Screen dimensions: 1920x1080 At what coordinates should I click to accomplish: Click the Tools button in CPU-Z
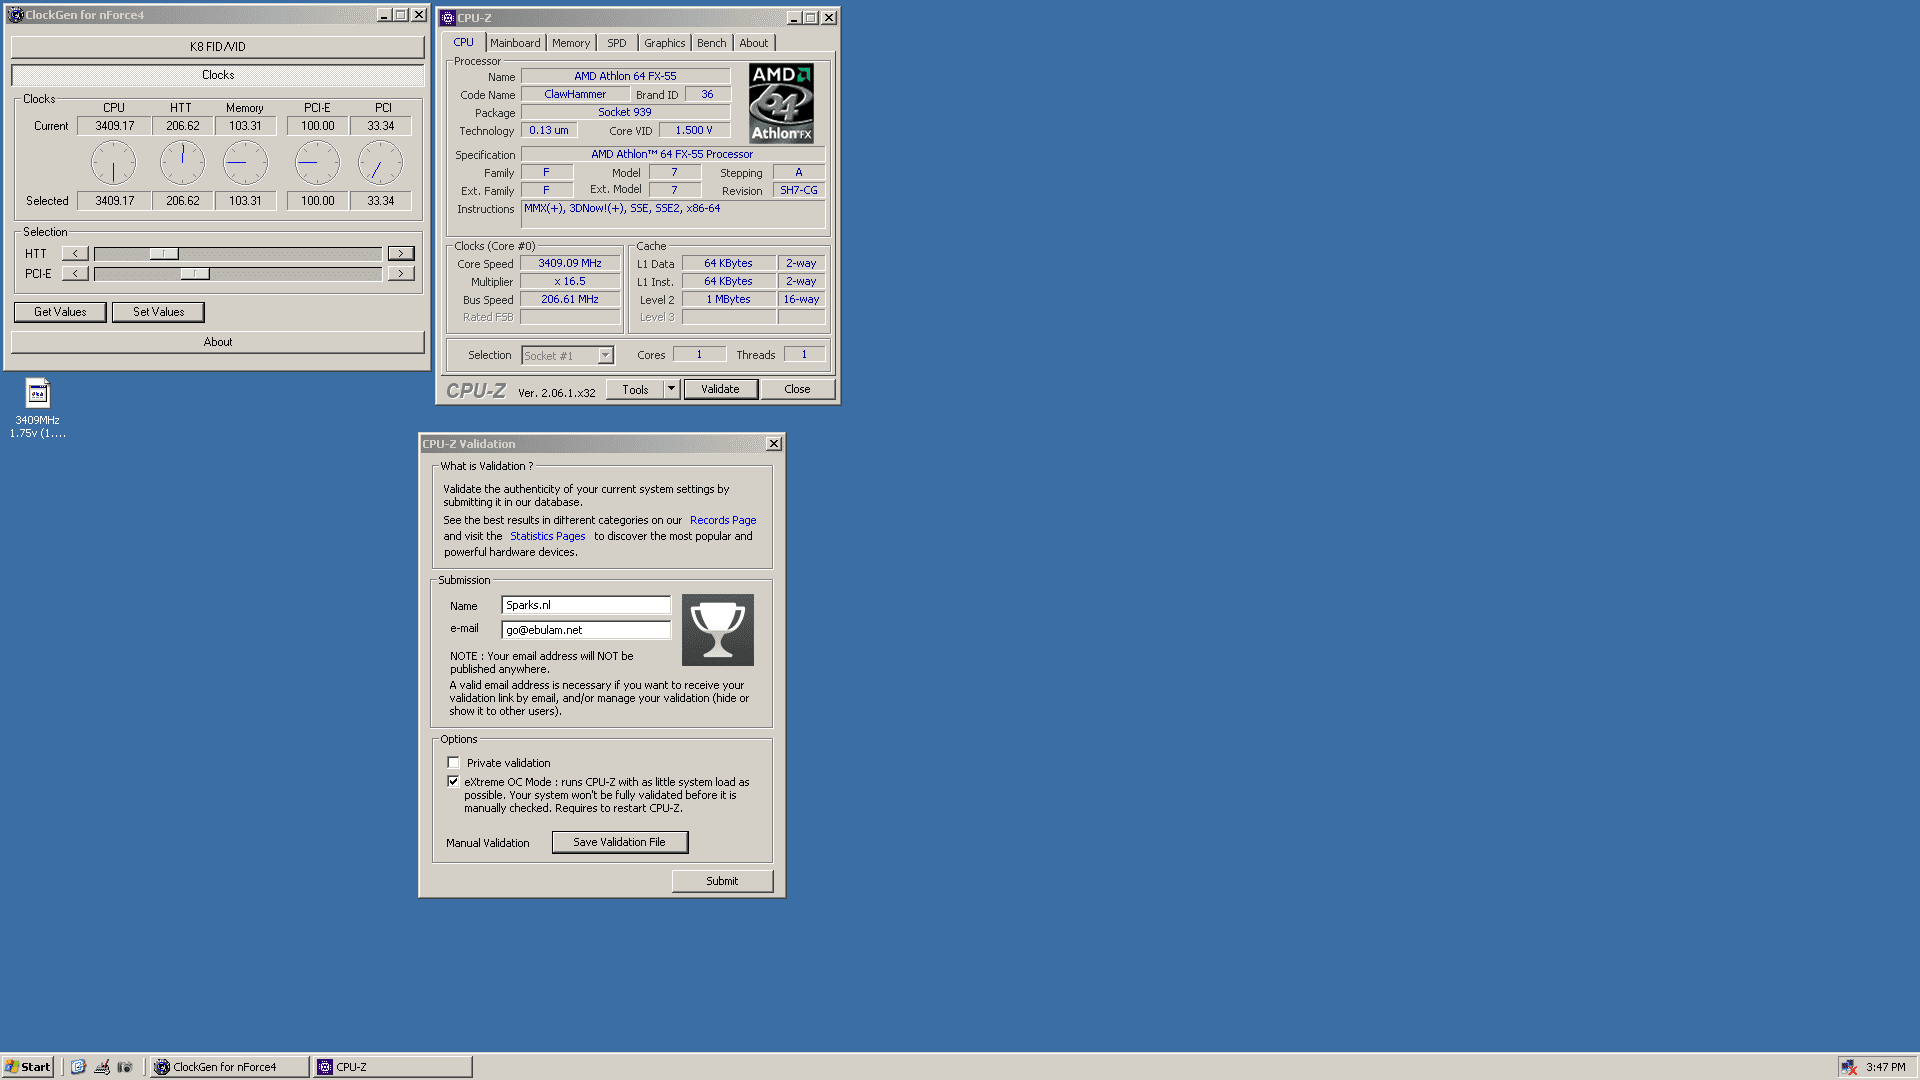click(x=636, y=389)
